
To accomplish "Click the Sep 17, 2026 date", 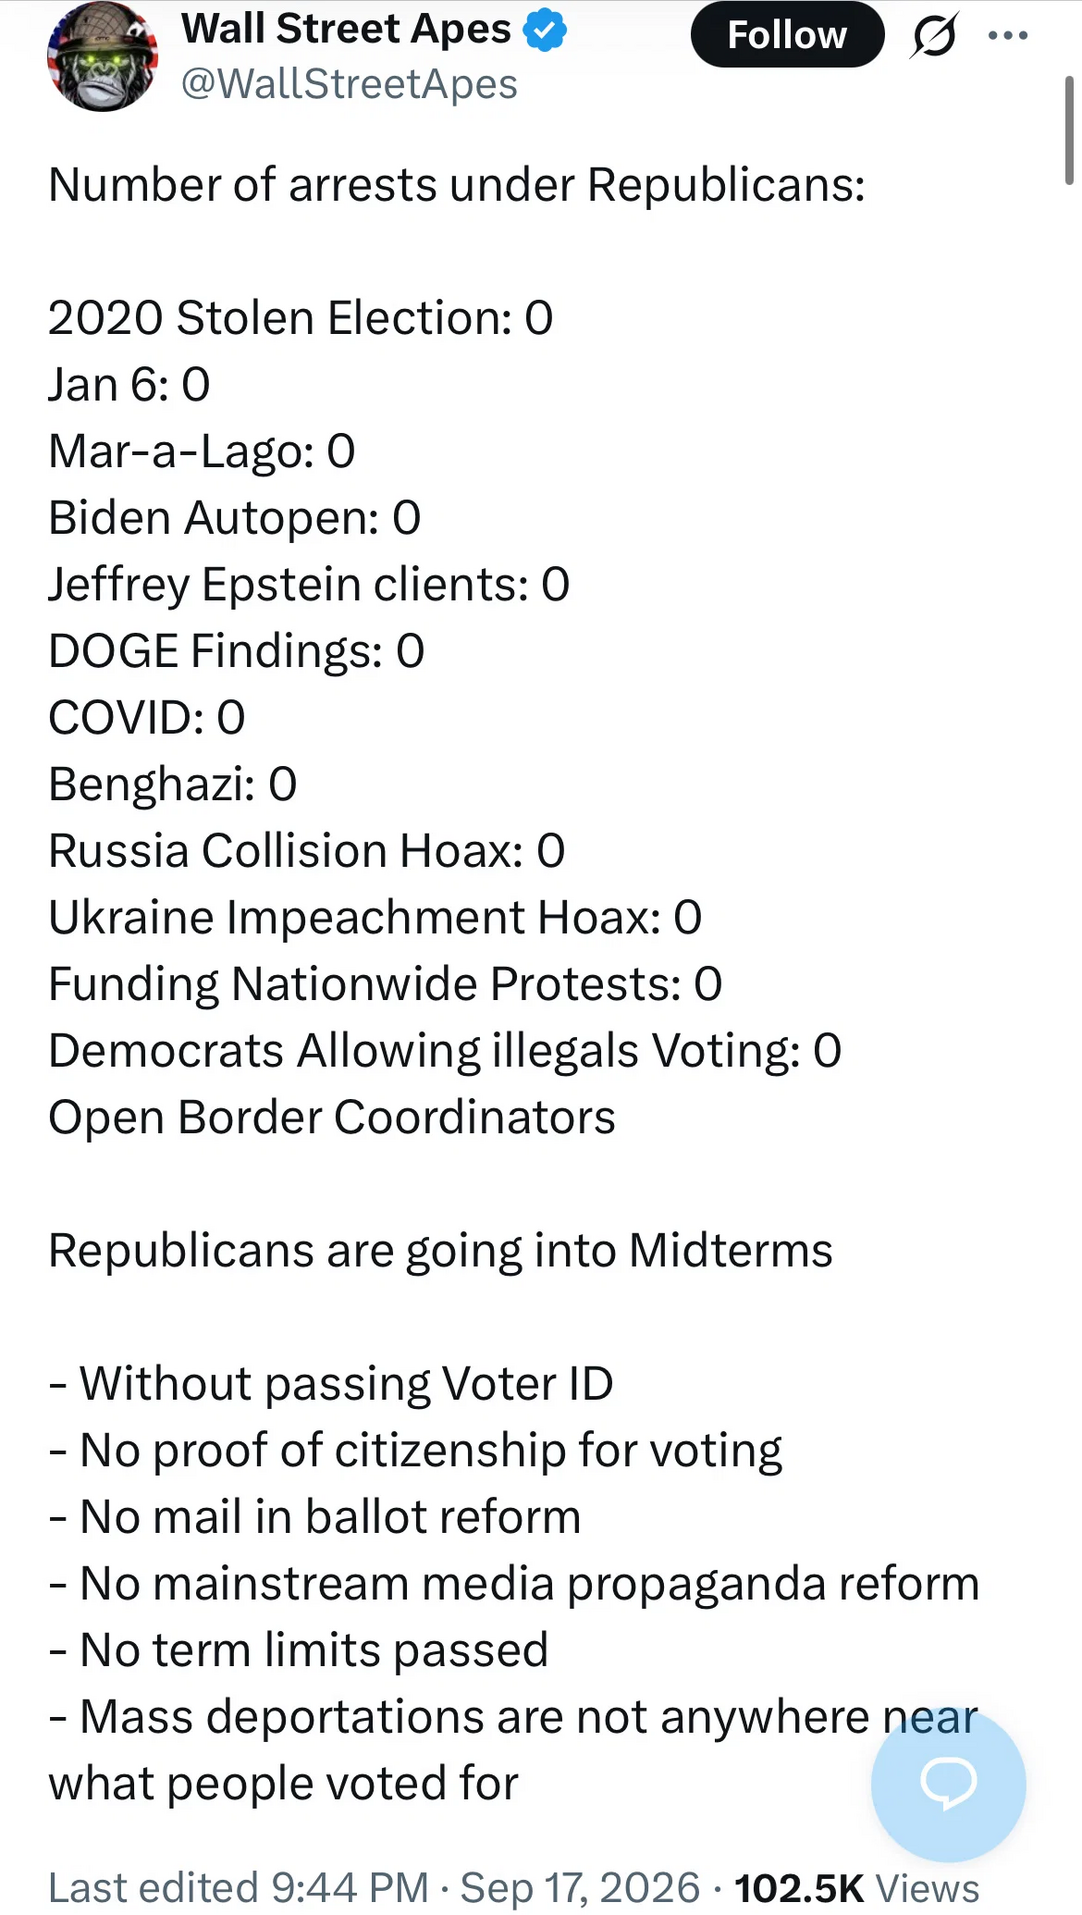I will 580,1888.
